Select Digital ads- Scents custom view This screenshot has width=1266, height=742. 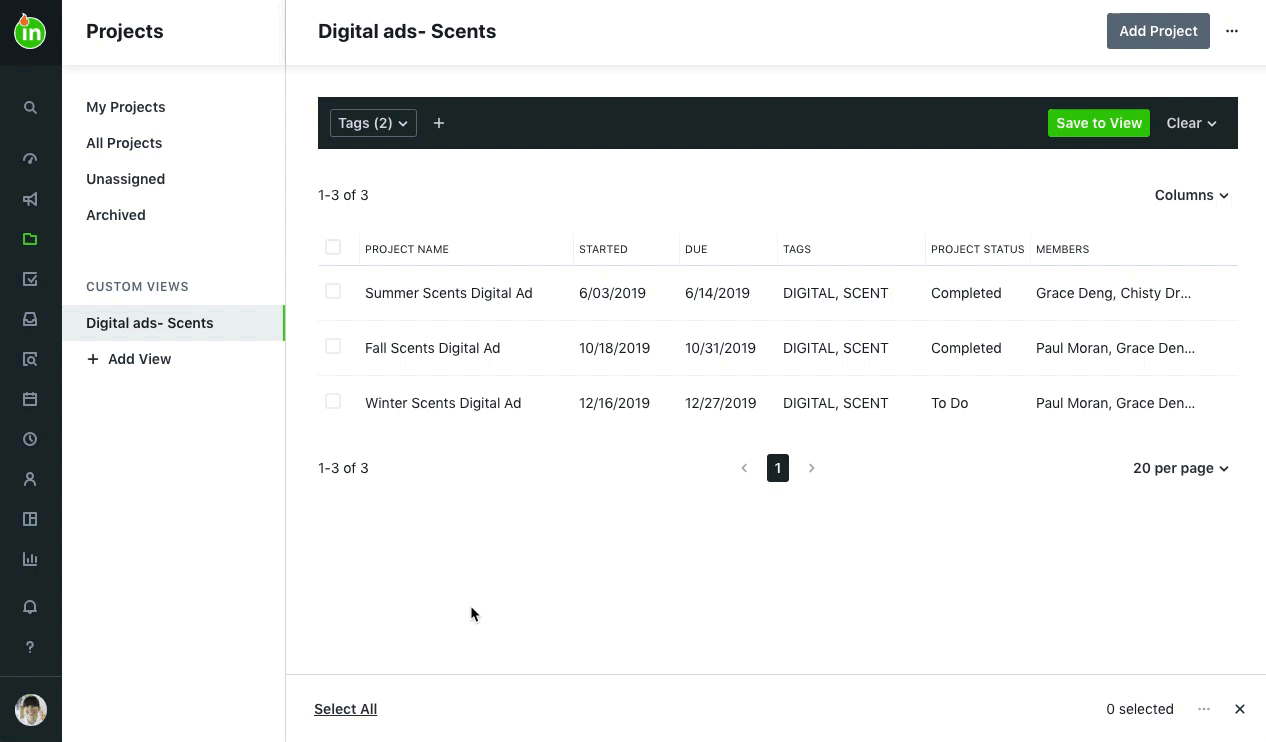(x=174, y=323)
